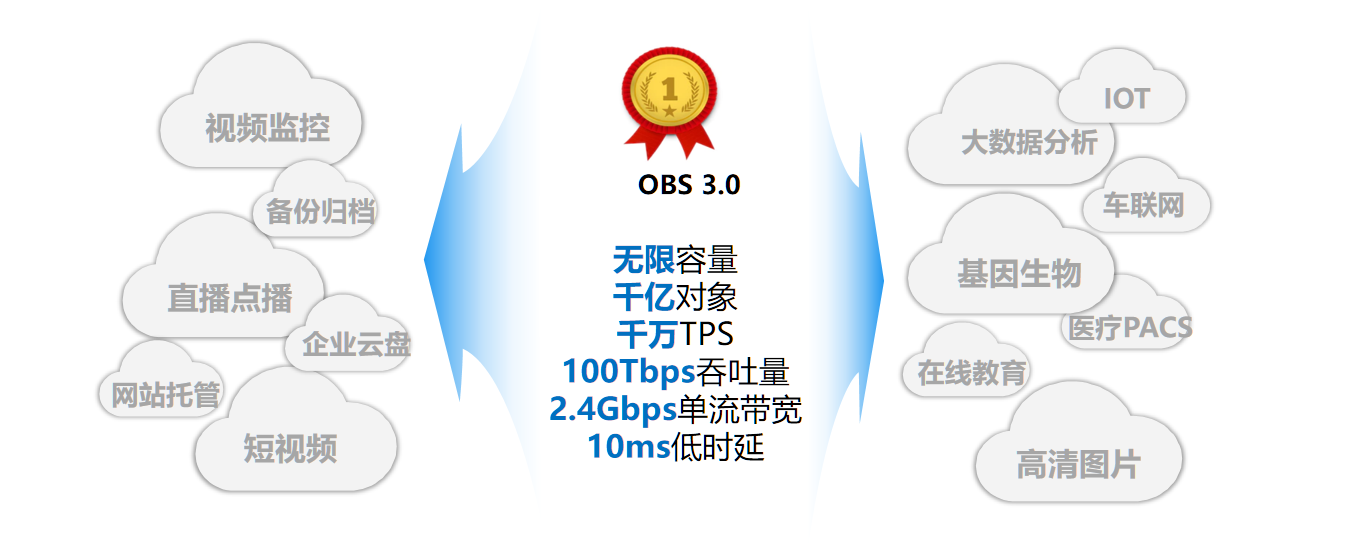This screenshot has width=1351, height=555.
Task: Click the 无限容量 text line
Action: (675, 260)
